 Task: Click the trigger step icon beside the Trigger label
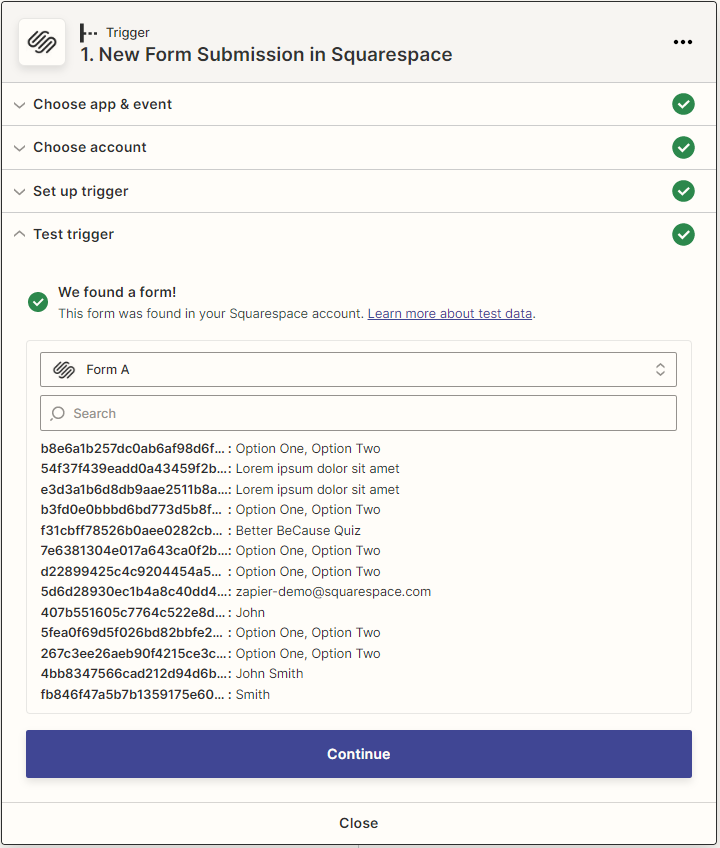pos(88,33)
